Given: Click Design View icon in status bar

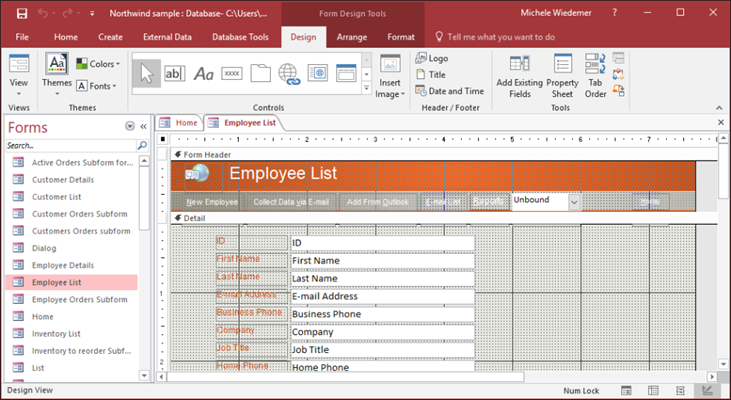Looking at the screenshot, I should [707, 390].
